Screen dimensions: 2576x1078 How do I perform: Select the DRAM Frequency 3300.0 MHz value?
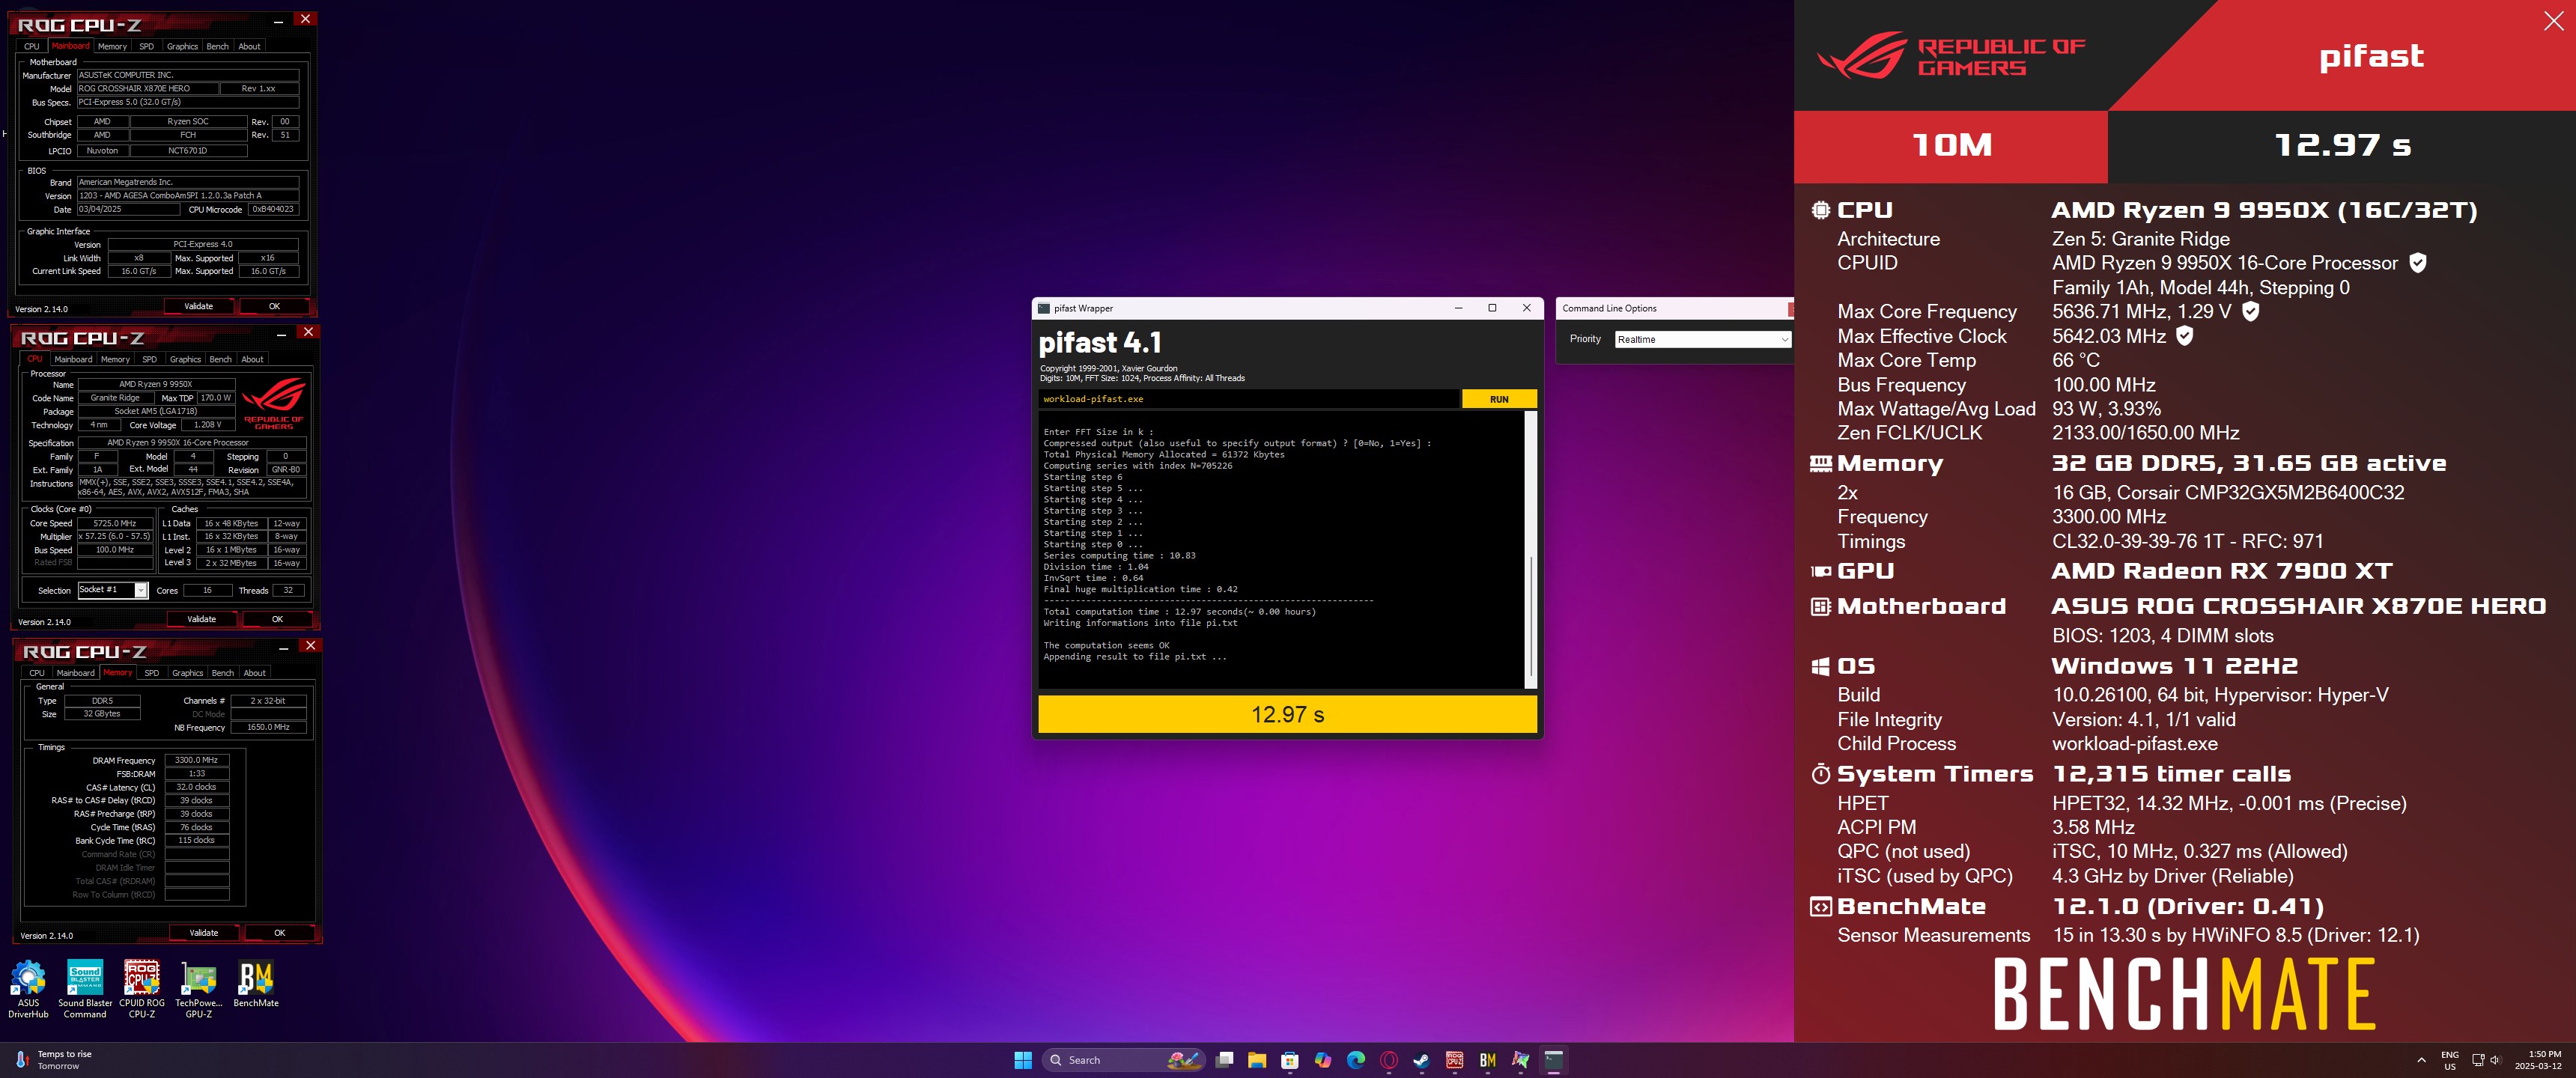pos(197,760)
